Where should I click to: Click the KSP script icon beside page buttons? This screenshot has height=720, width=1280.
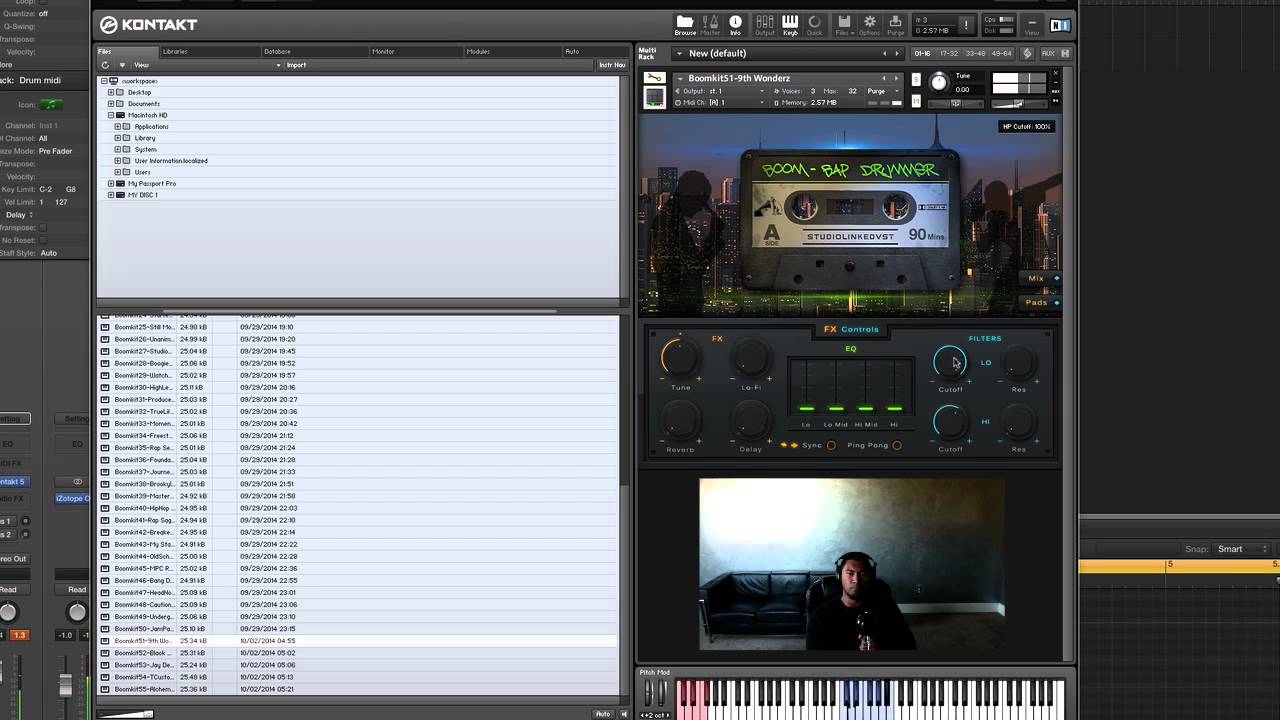pyautogui.click(x=1029, y=53)
